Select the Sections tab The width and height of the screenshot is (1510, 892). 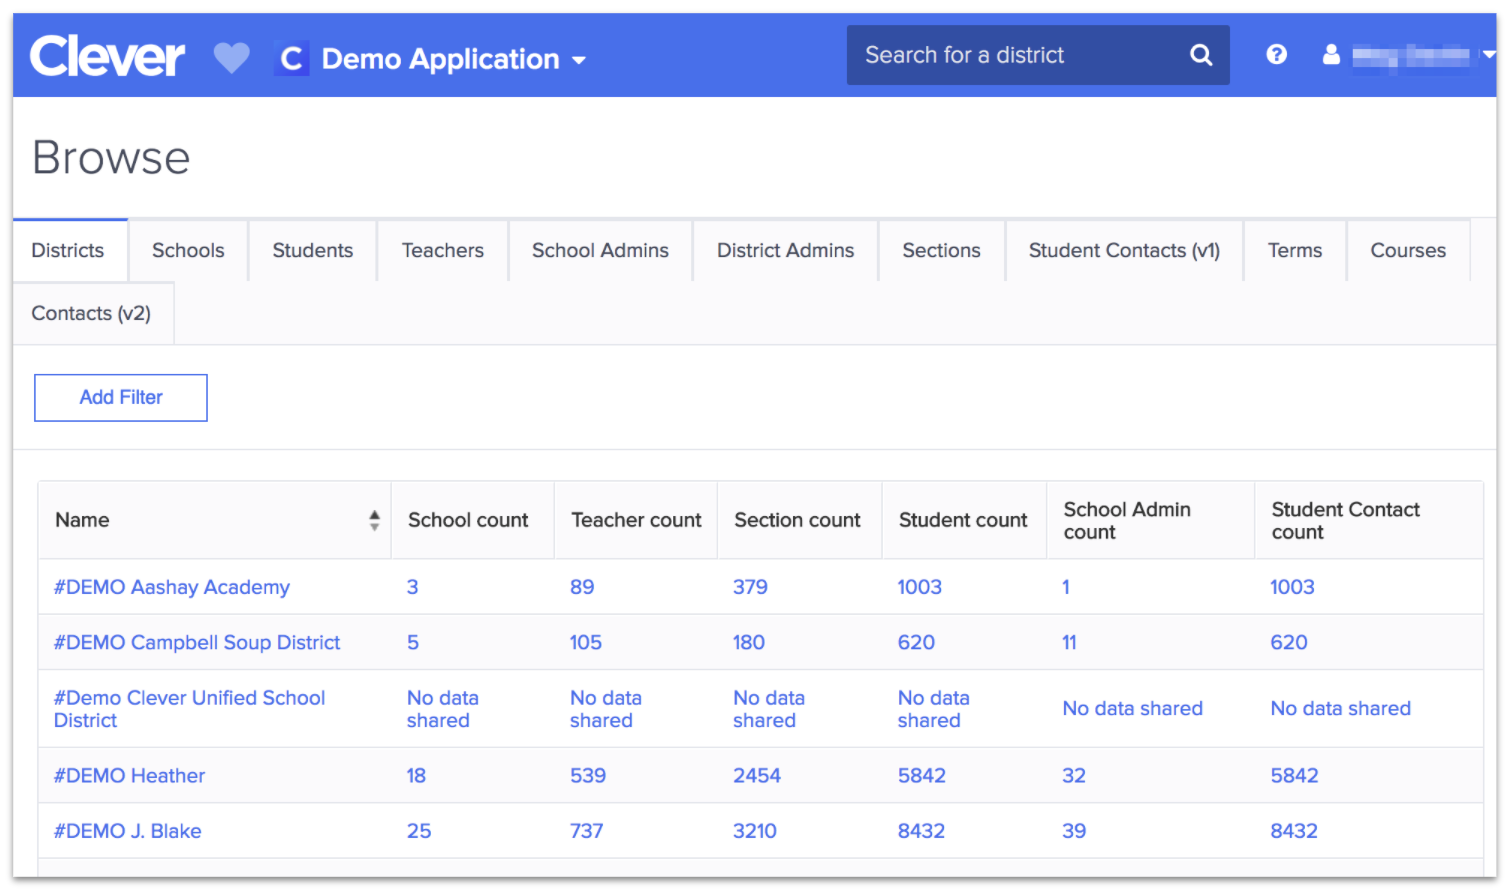pyautogui.click(x=940, y=250)
